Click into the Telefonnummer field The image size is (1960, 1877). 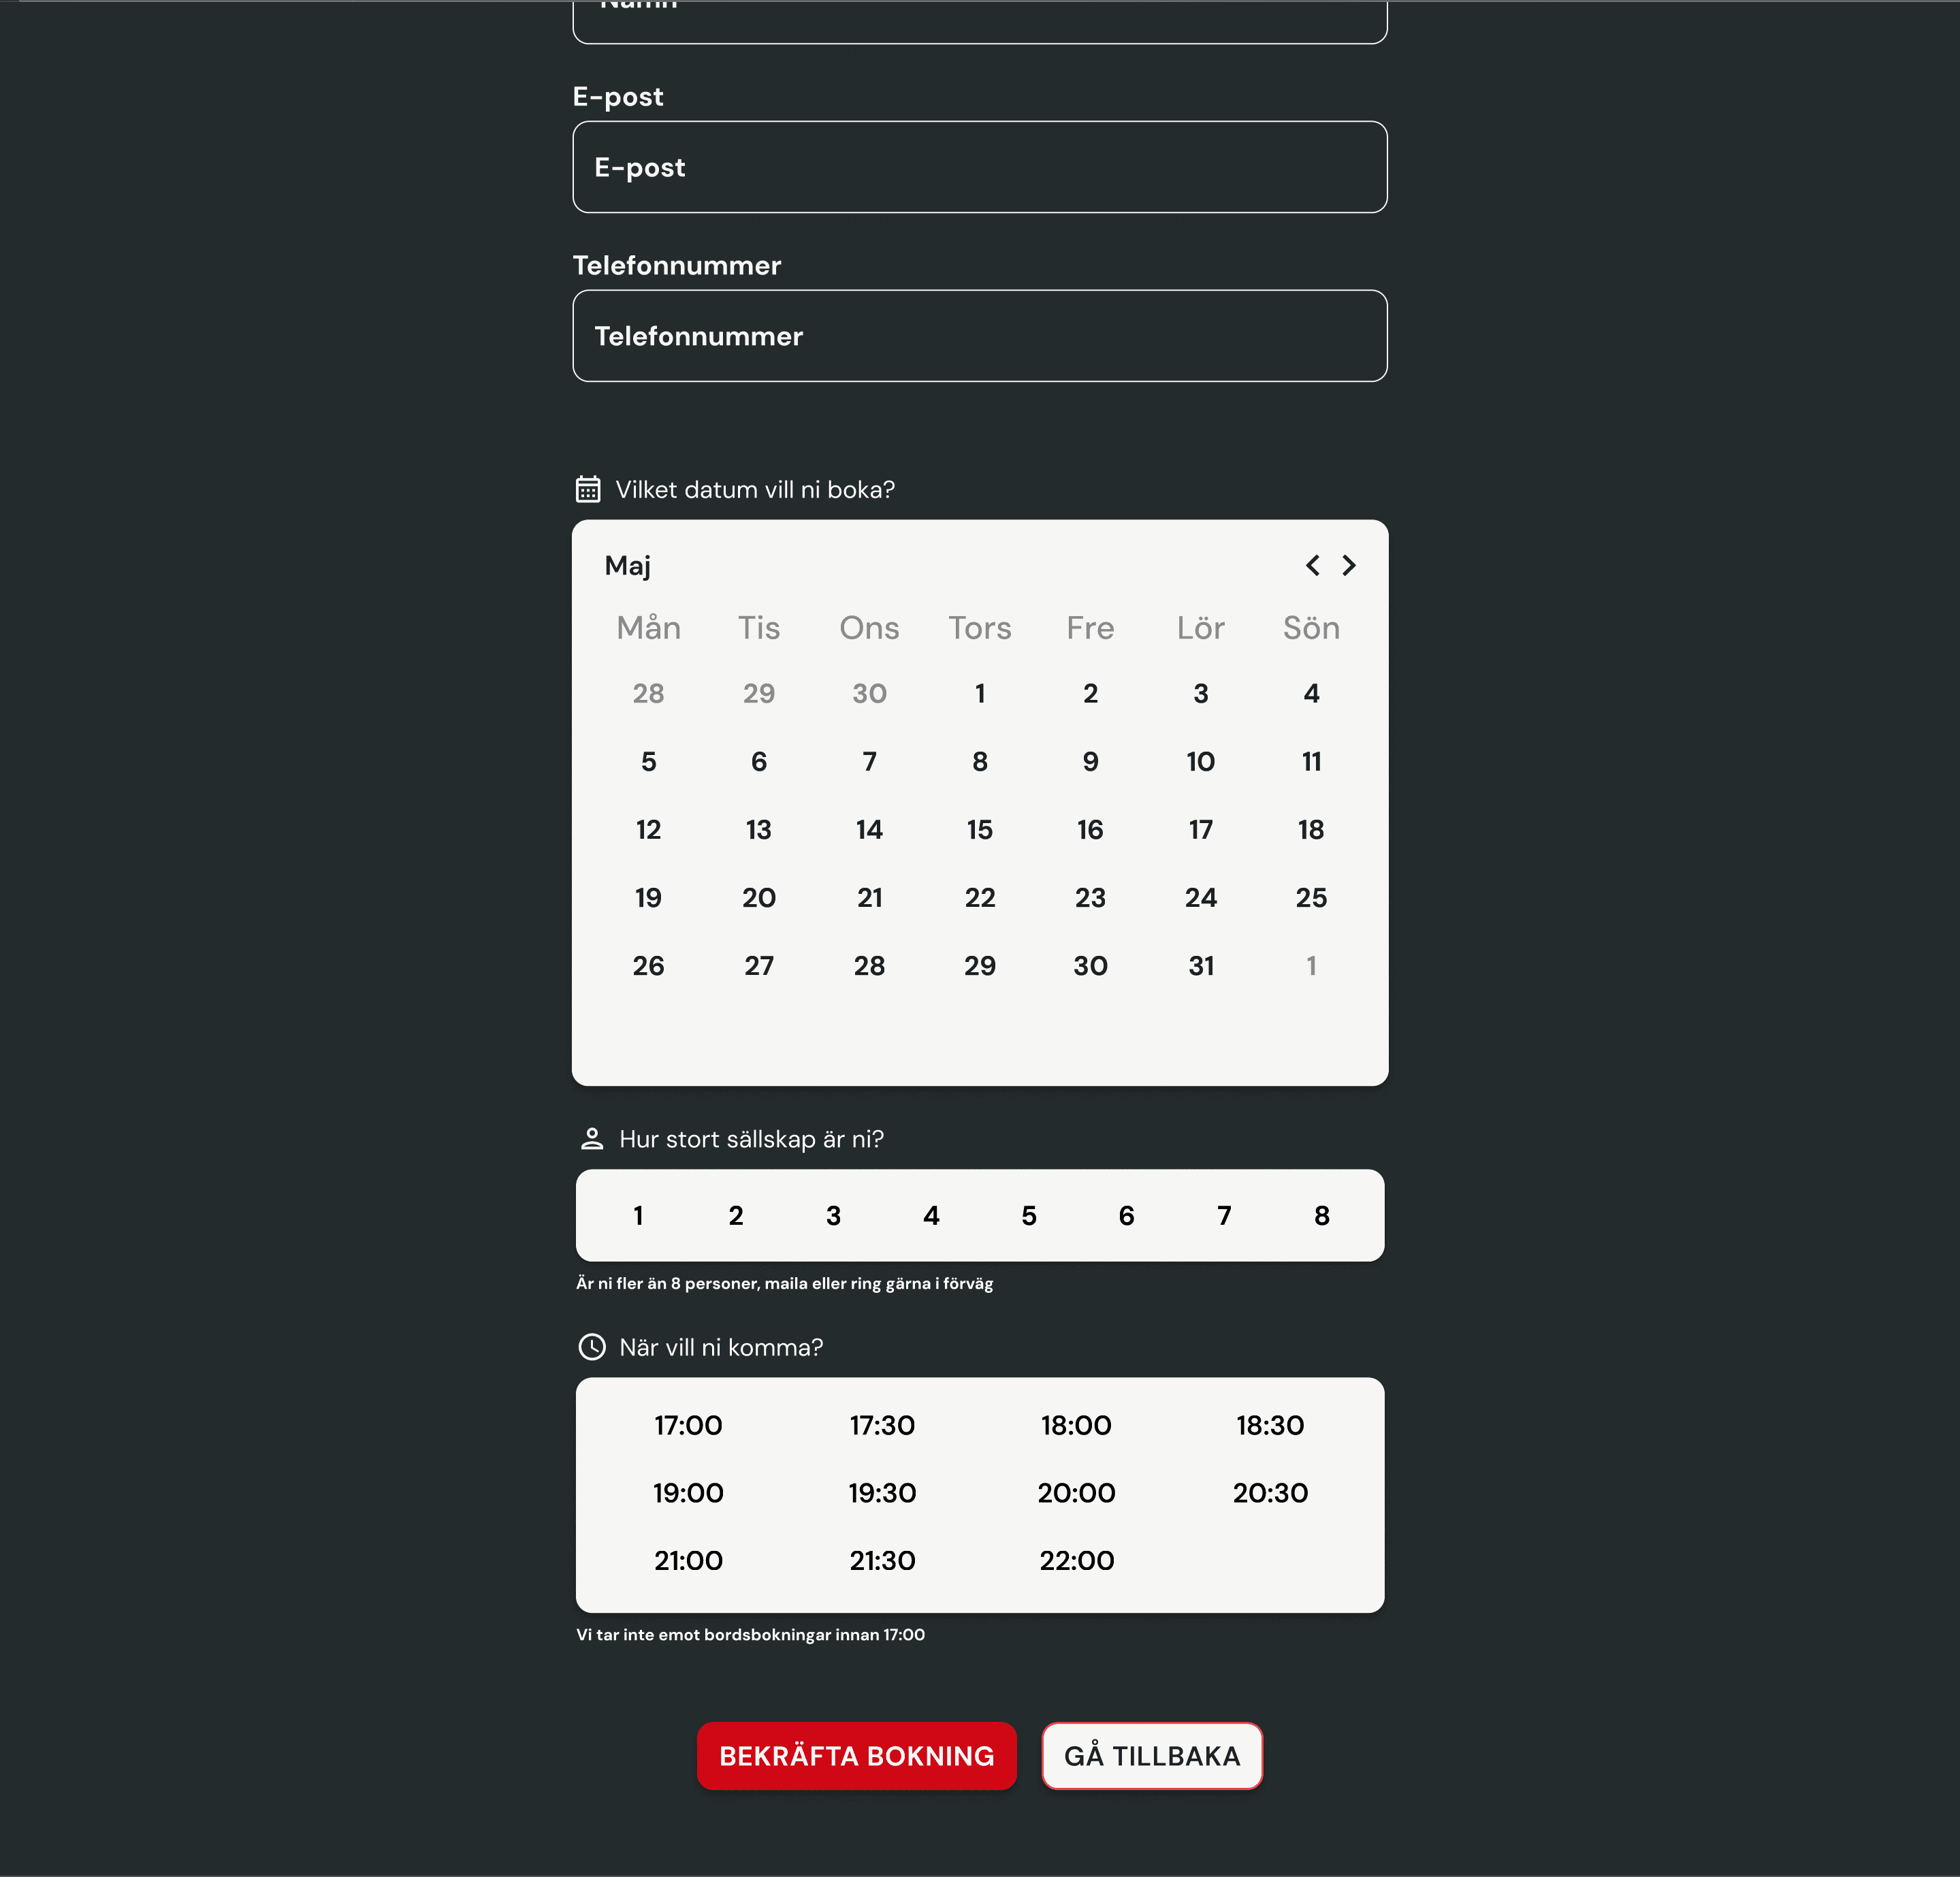[x=979, y=336]
